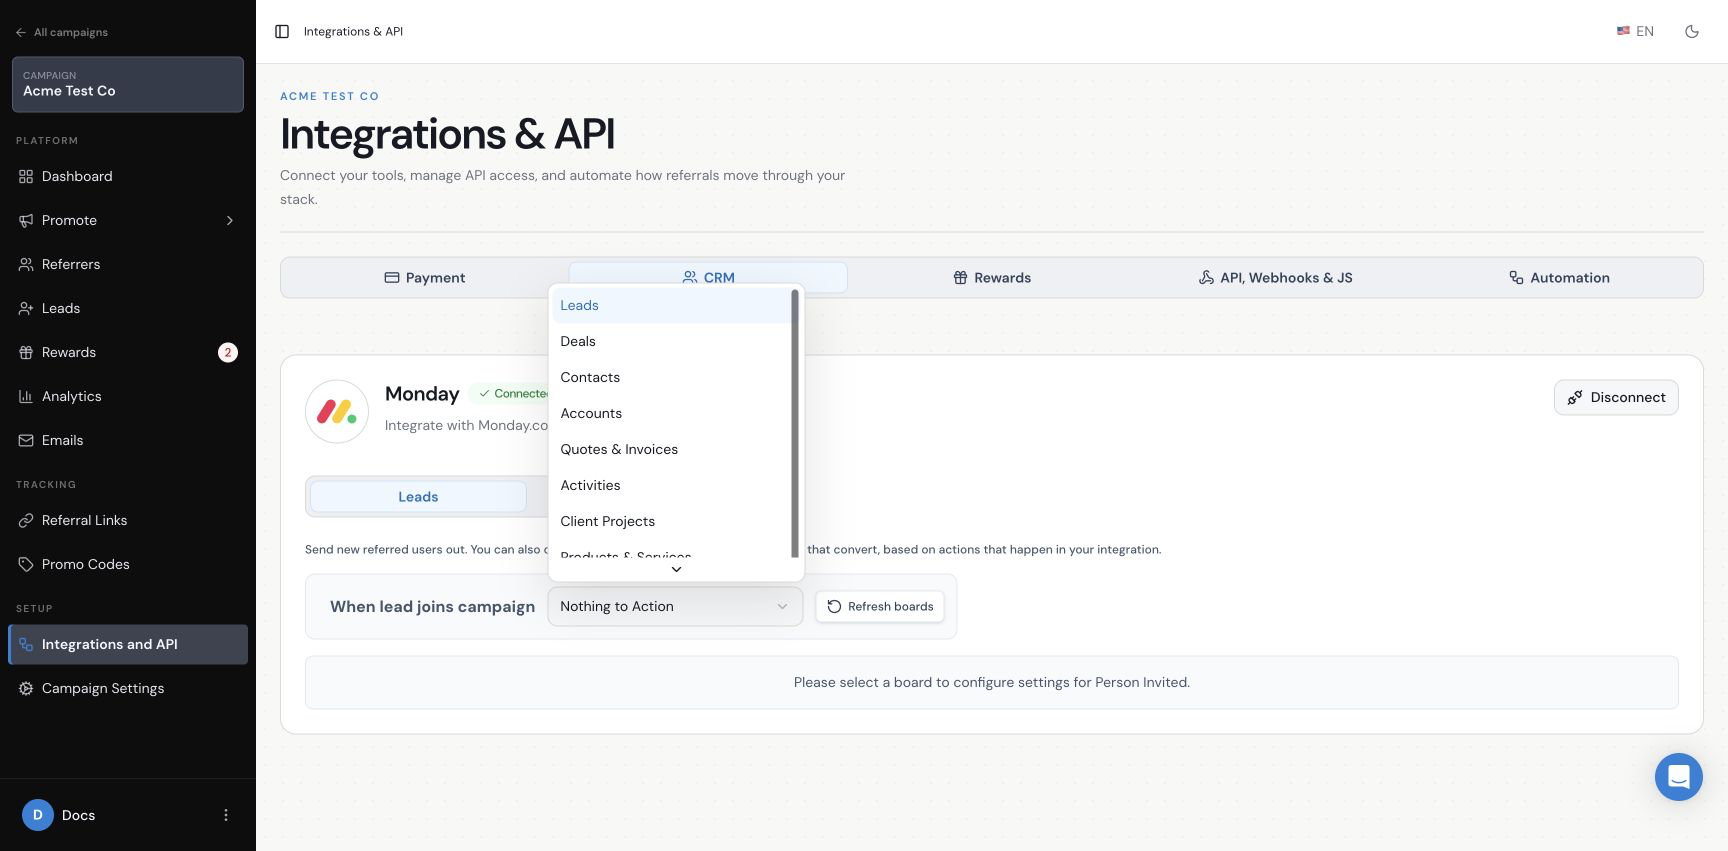The width and height of the screenshot is (1728, 851).
Task: Click the Integrations and API sidebar icon
Action: pyautogui.click(x=26, y=644)
